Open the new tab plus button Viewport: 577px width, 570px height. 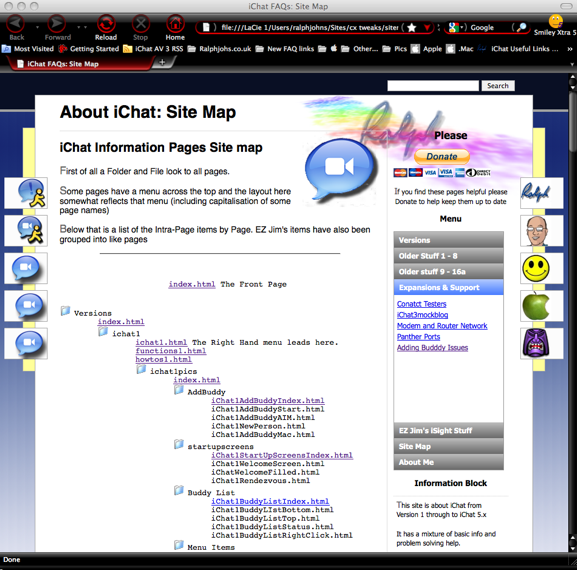coord(162,63)
